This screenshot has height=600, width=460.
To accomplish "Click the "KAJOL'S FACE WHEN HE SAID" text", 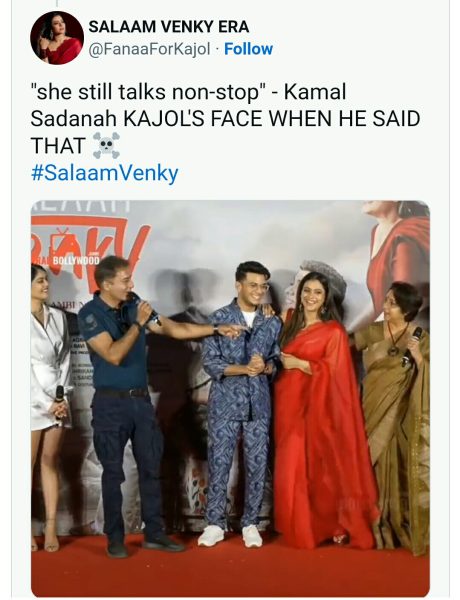I will (x=272, y=119).
